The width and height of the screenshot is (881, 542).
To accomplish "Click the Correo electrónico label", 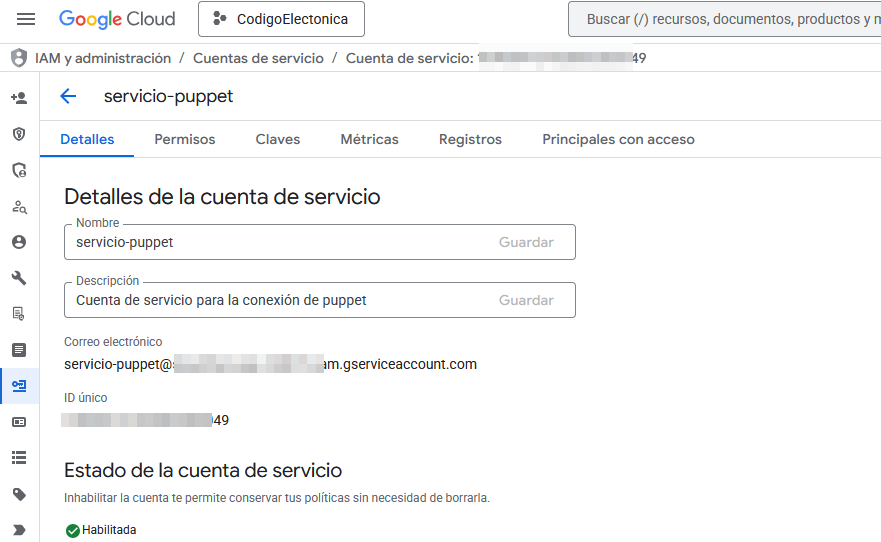I will pyautogui.click(x=113, y=341).
